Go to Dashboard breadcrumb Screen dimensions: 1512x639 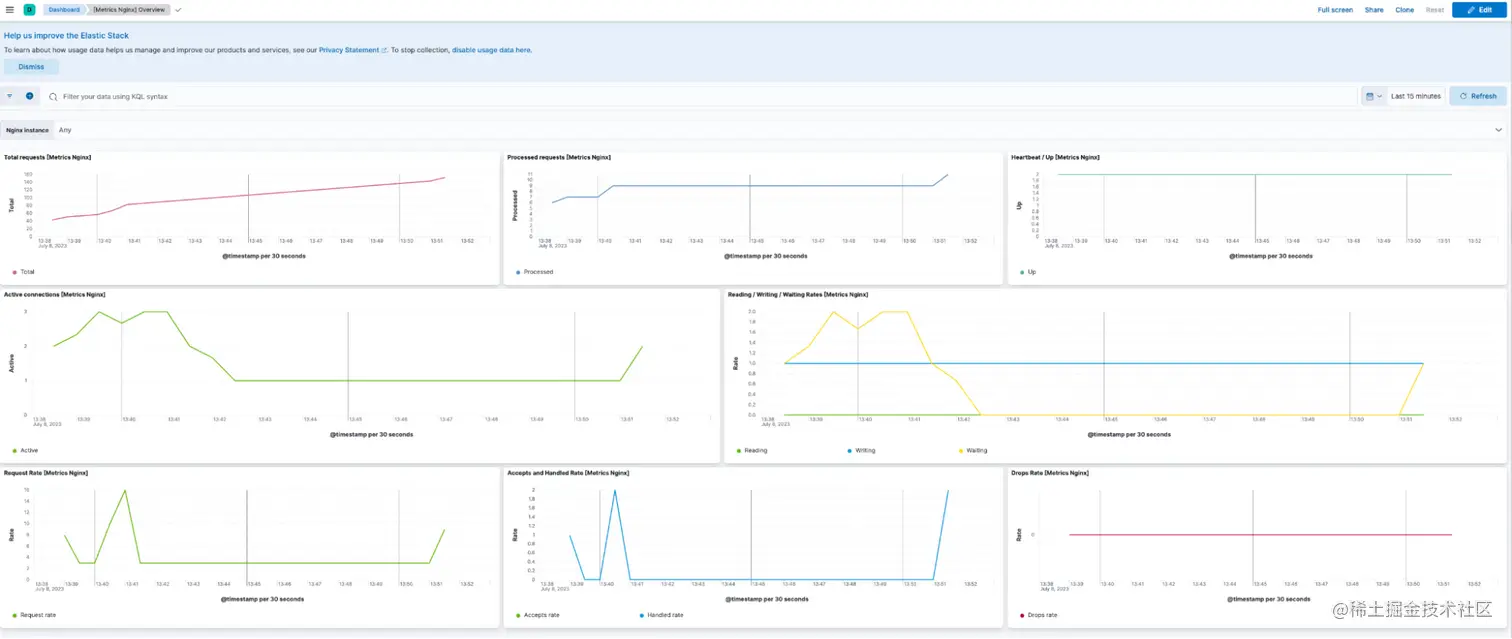[x=63, y=9]
